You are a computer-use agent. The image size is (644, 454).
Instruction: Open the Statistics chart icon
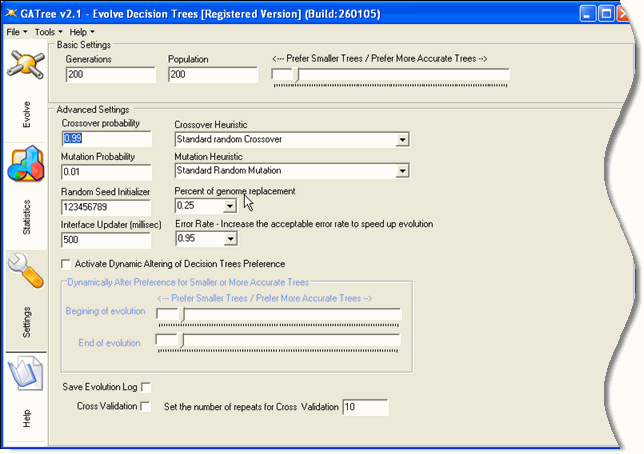click(25, 164)
